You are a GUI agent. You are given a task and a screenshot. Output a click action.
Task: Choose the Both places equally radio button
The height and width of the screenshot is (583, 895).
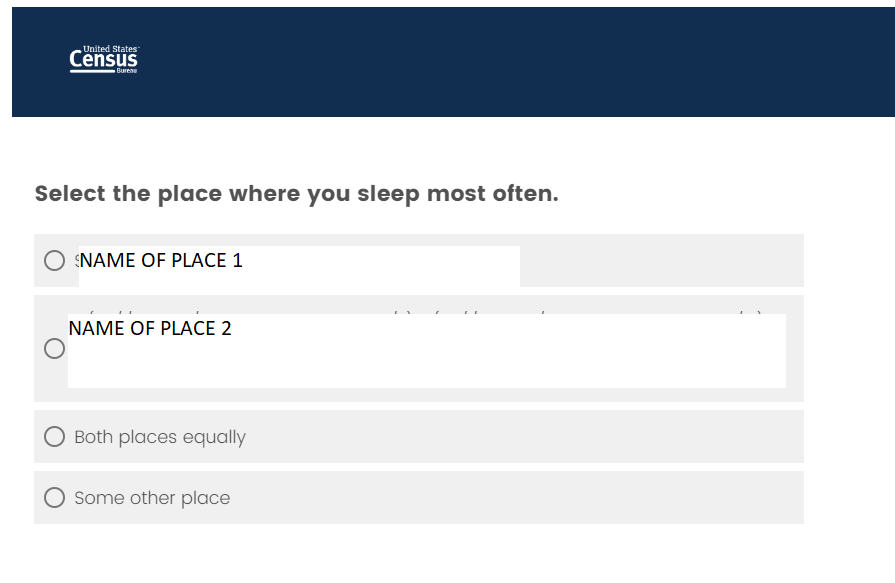[54, 437]
